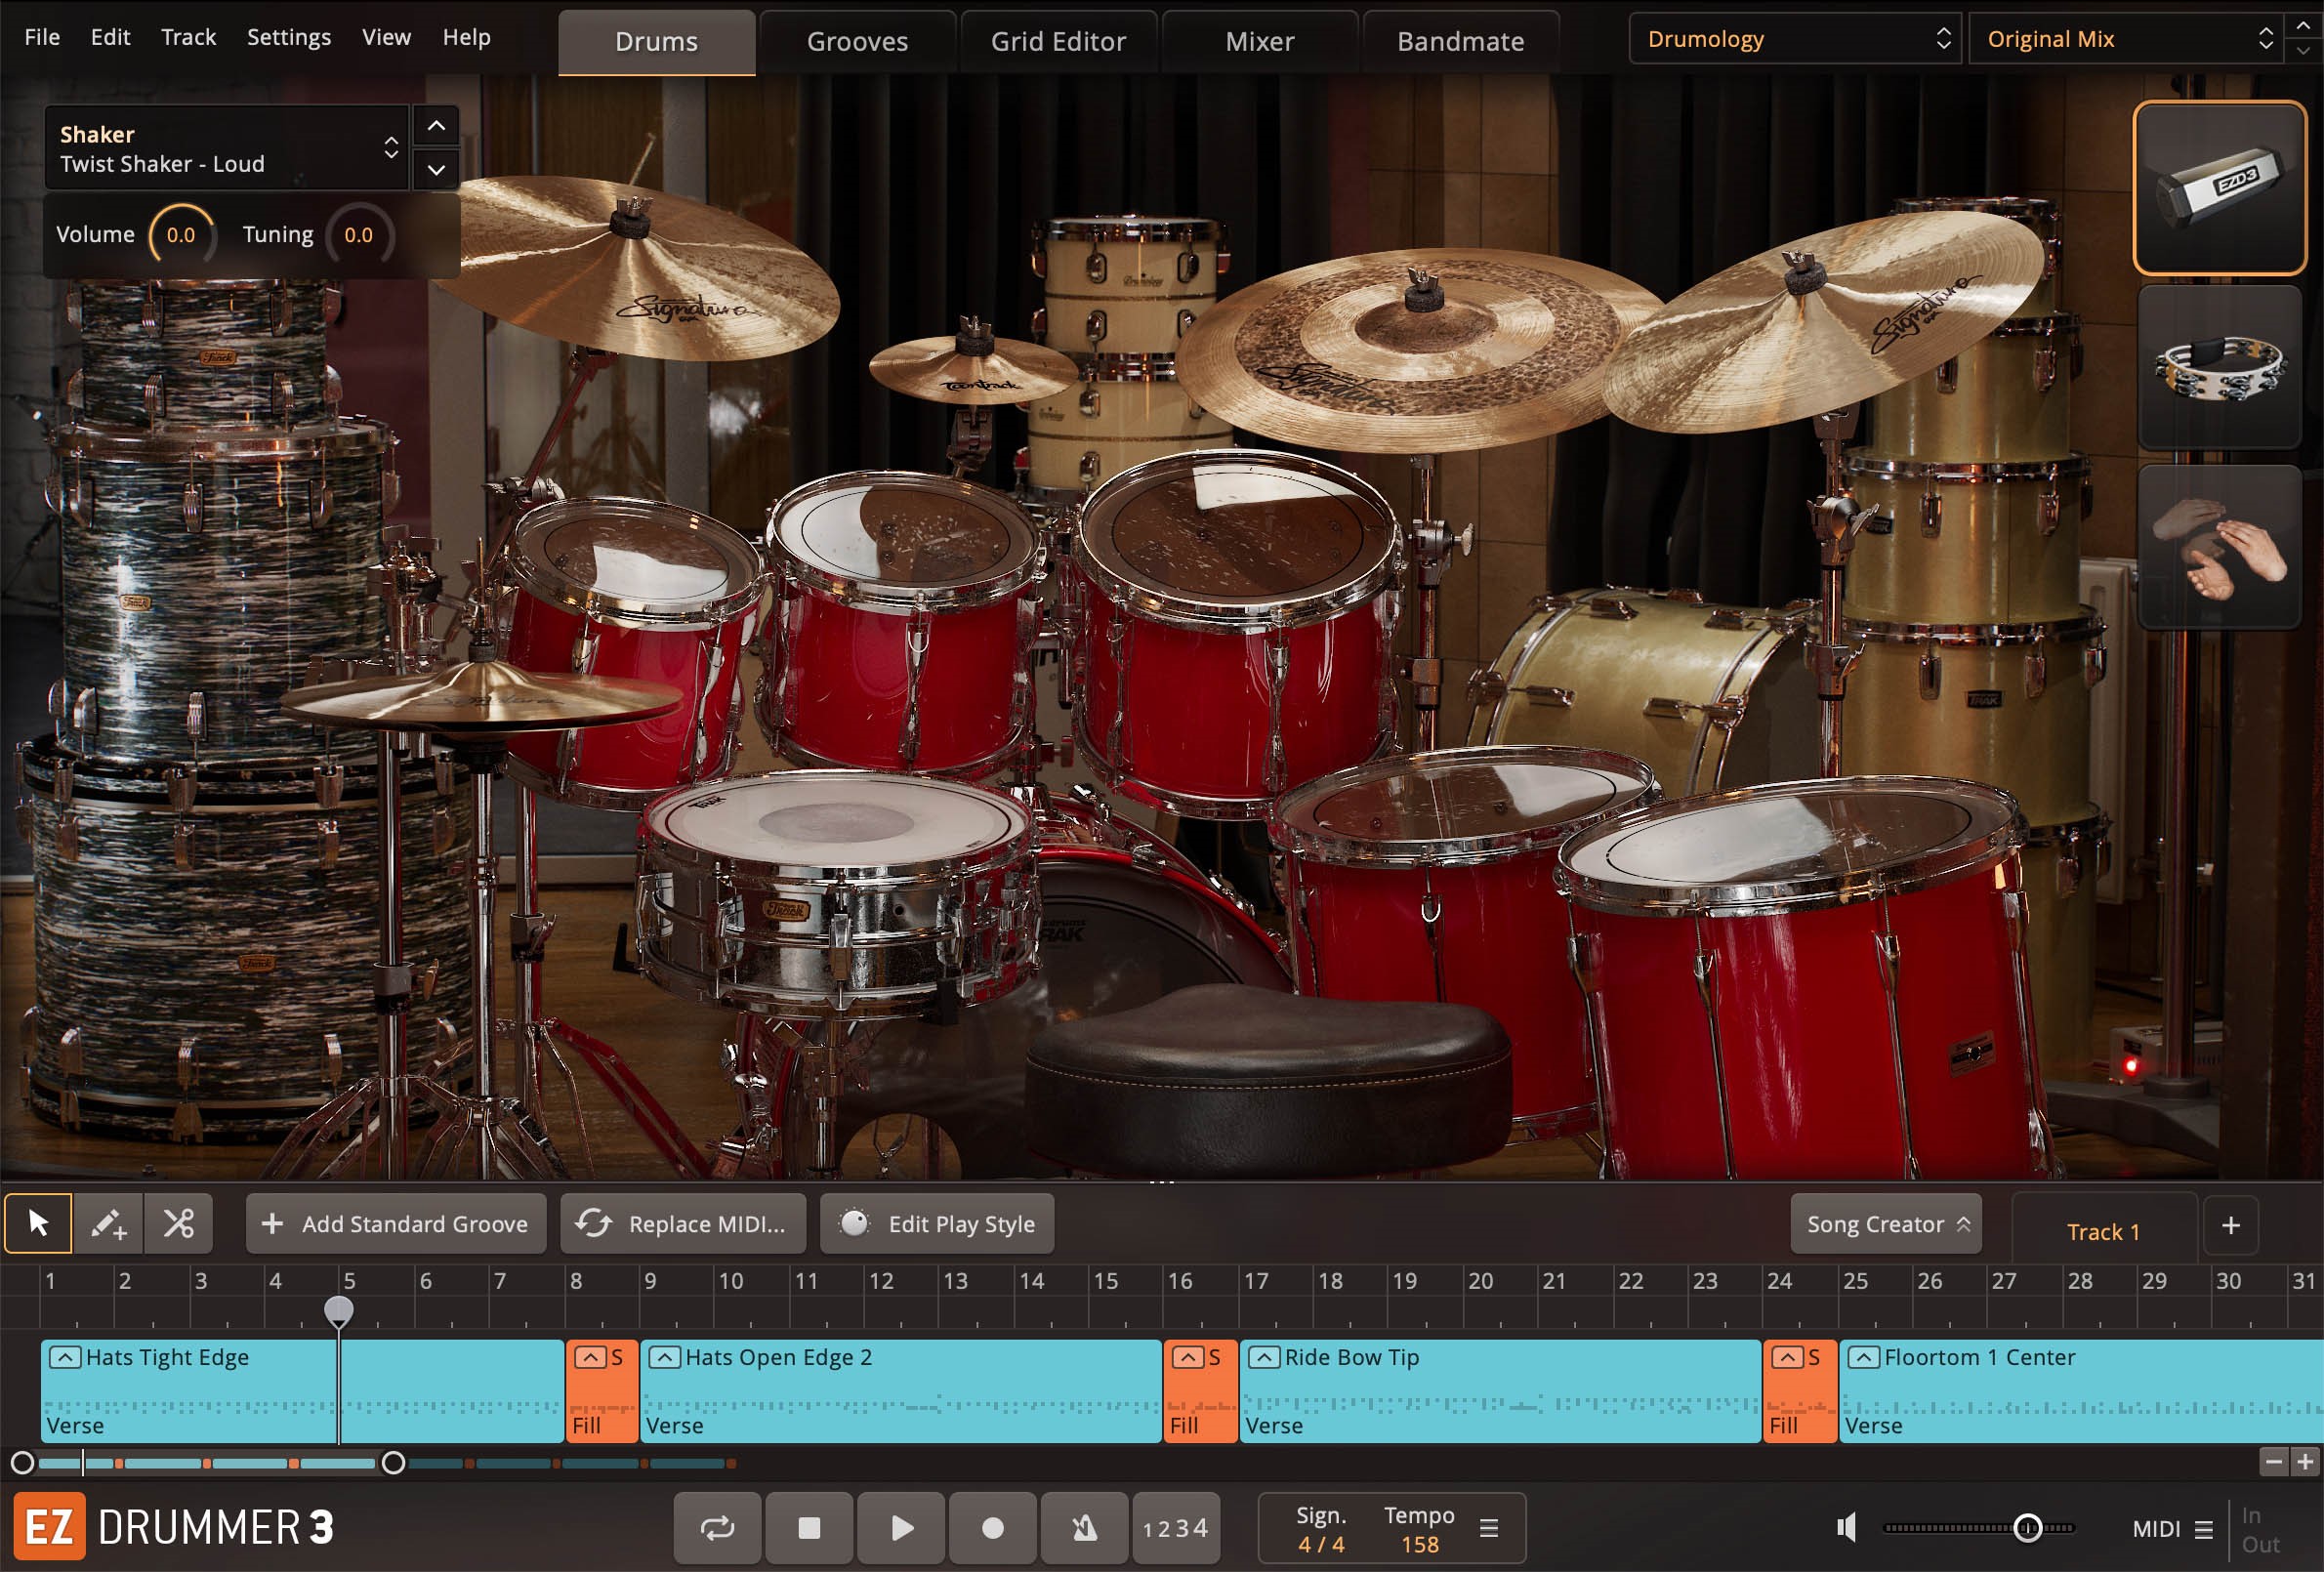This screenshot has height=1572, width=2324.
Task: Toggle the 1234 count-in button
Action: point(1176,1528)
